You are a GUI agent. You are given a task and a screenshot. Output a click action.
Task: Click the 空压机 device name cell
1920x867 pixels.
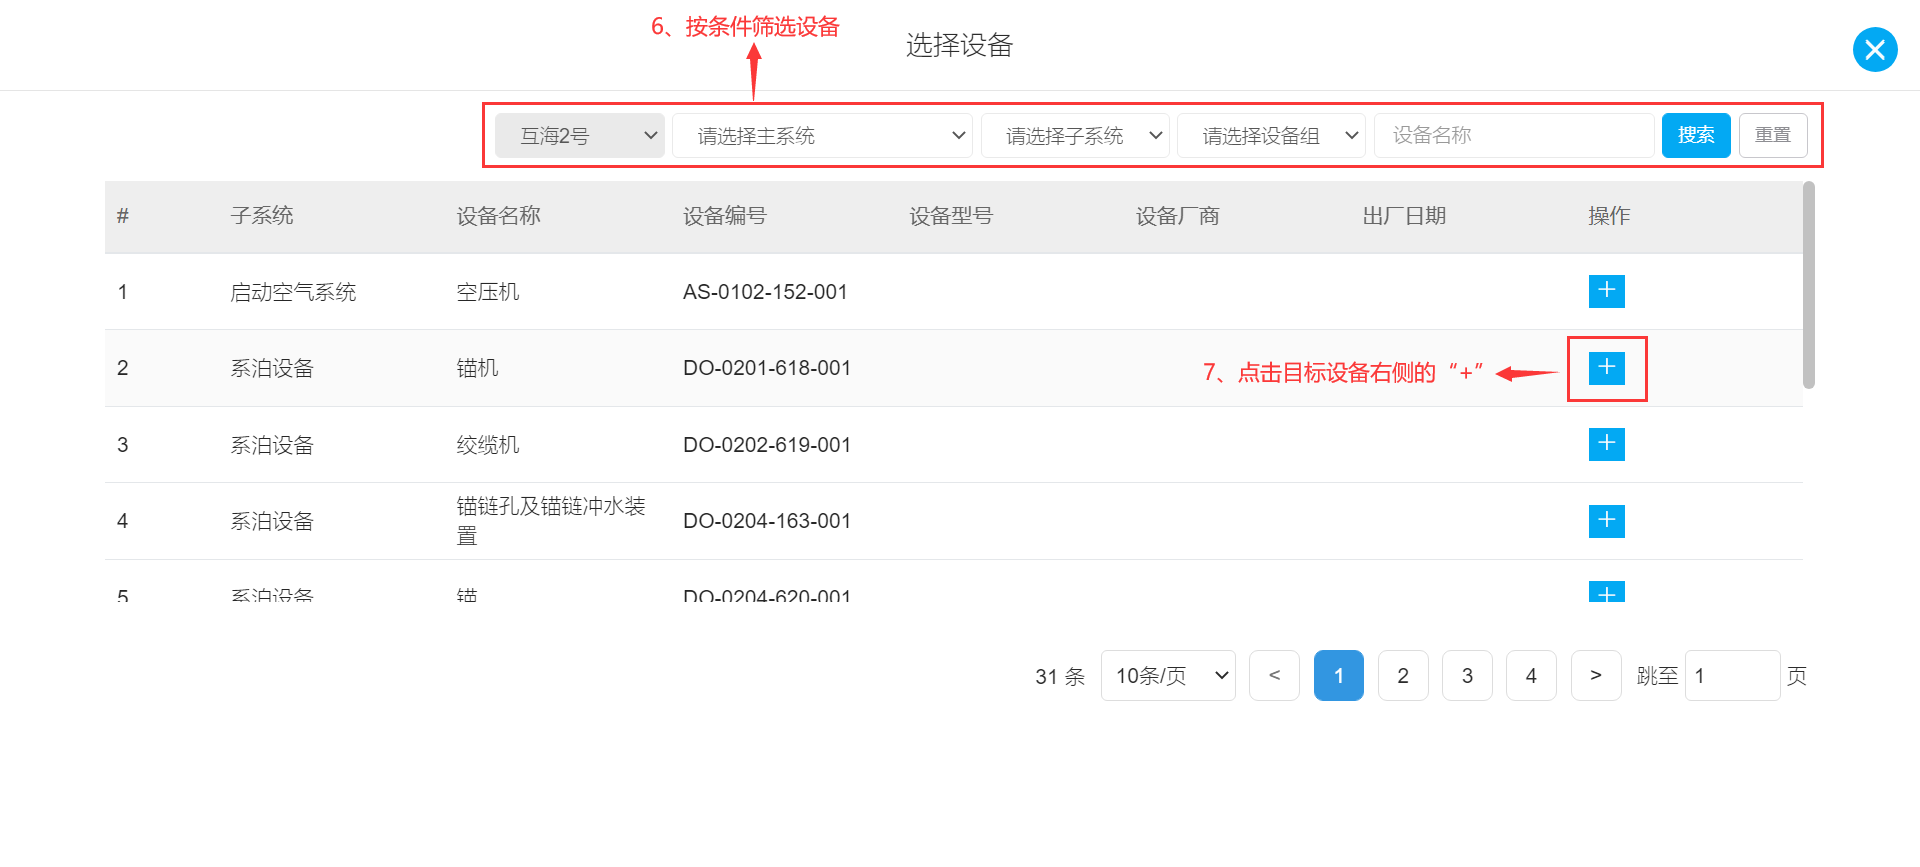point(488,292)
